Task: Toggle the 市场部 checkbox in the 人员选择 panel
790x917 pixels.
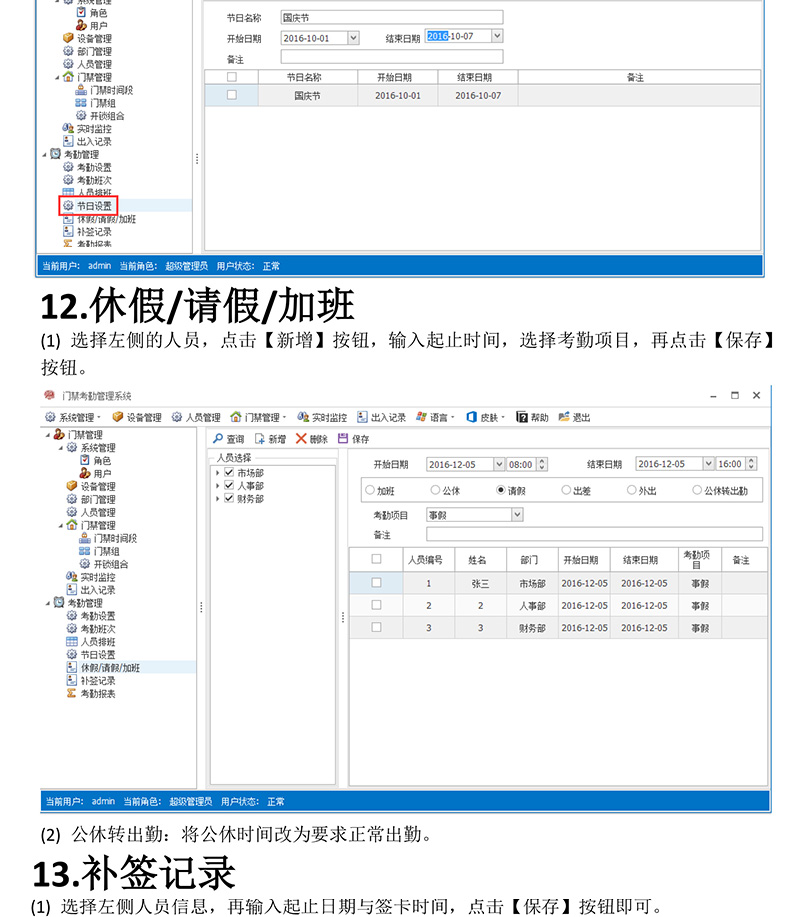Action: (229, 472)
